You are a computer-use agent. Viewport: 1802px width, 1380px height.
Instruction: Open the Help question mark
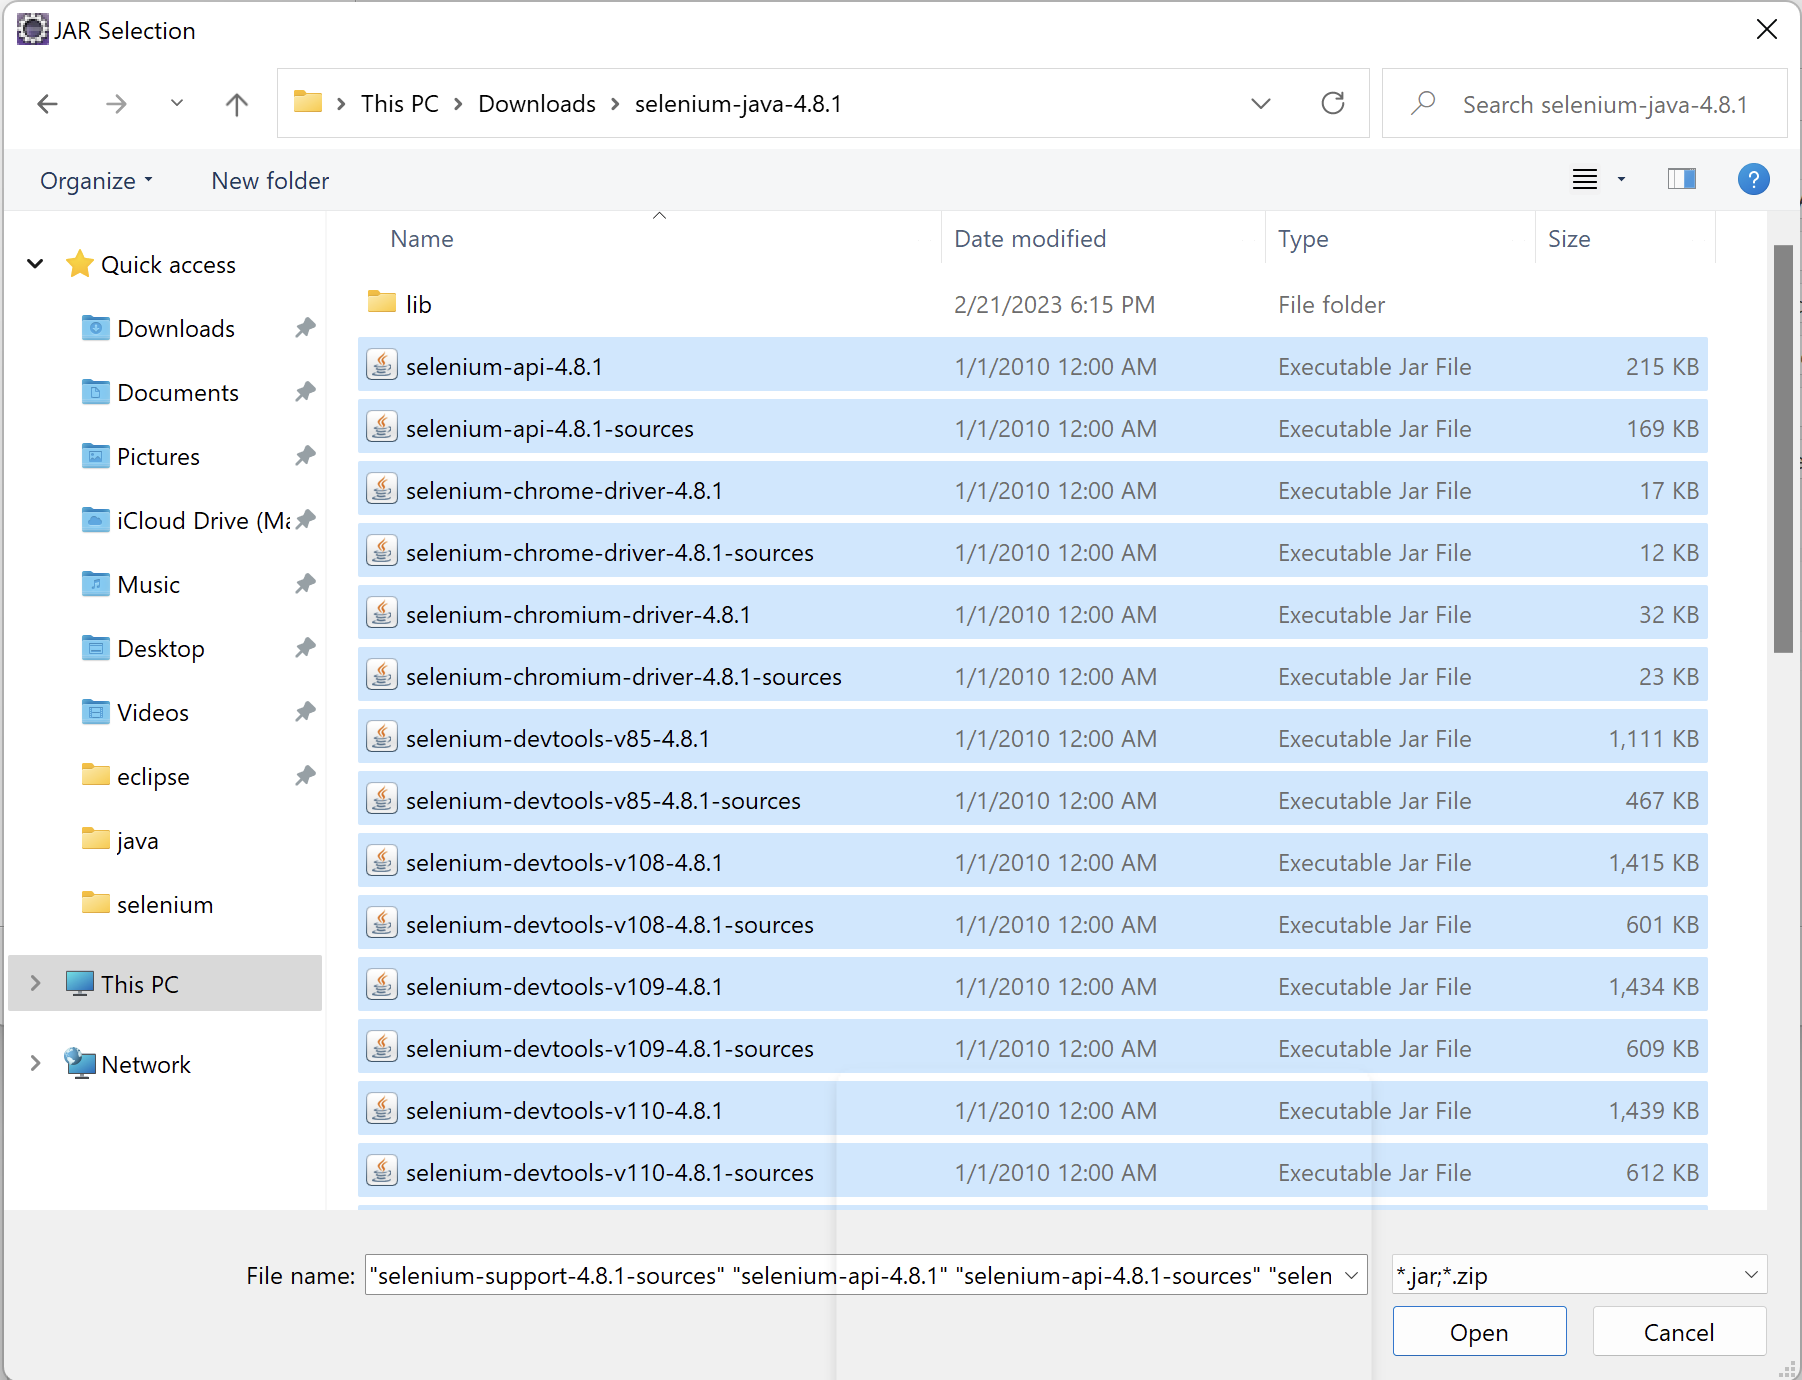[x=1754, y=180]
